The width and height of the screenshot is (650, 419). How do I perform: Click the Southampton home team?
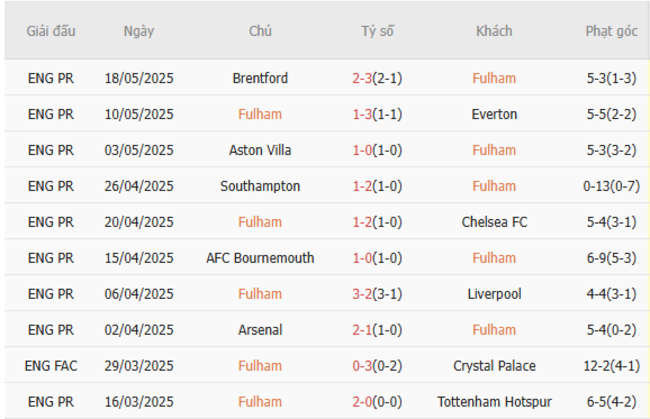tap(260, 186)
